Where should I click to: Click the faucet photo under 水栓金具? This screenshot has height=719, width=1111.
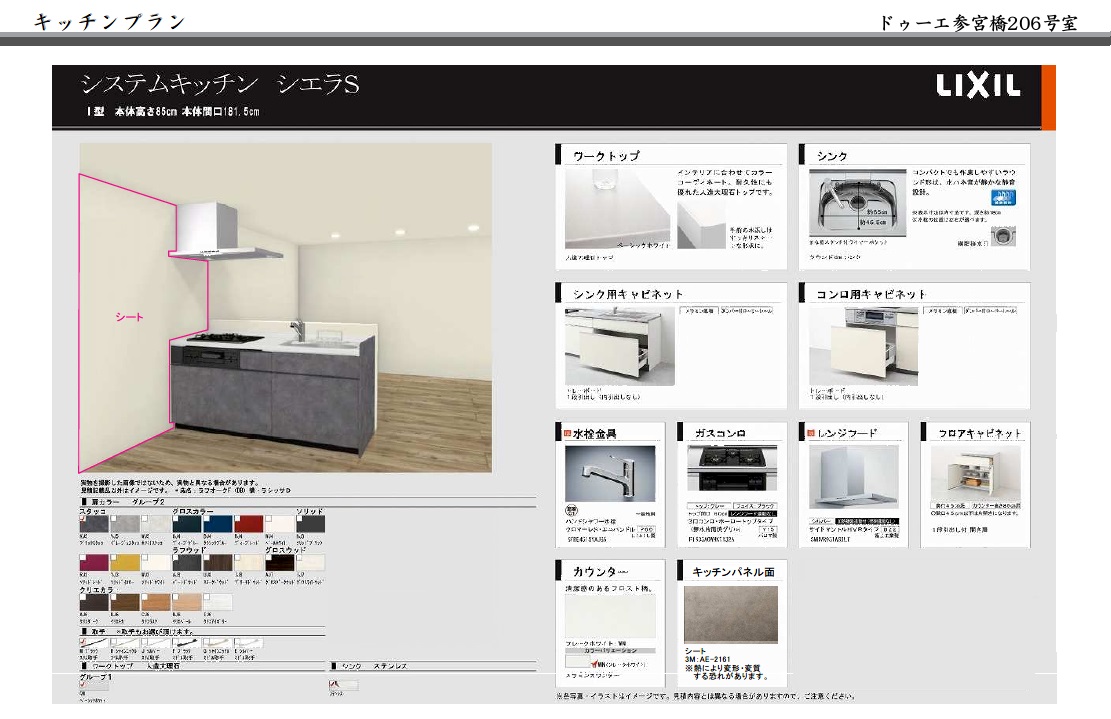click(x=610, y=474)
